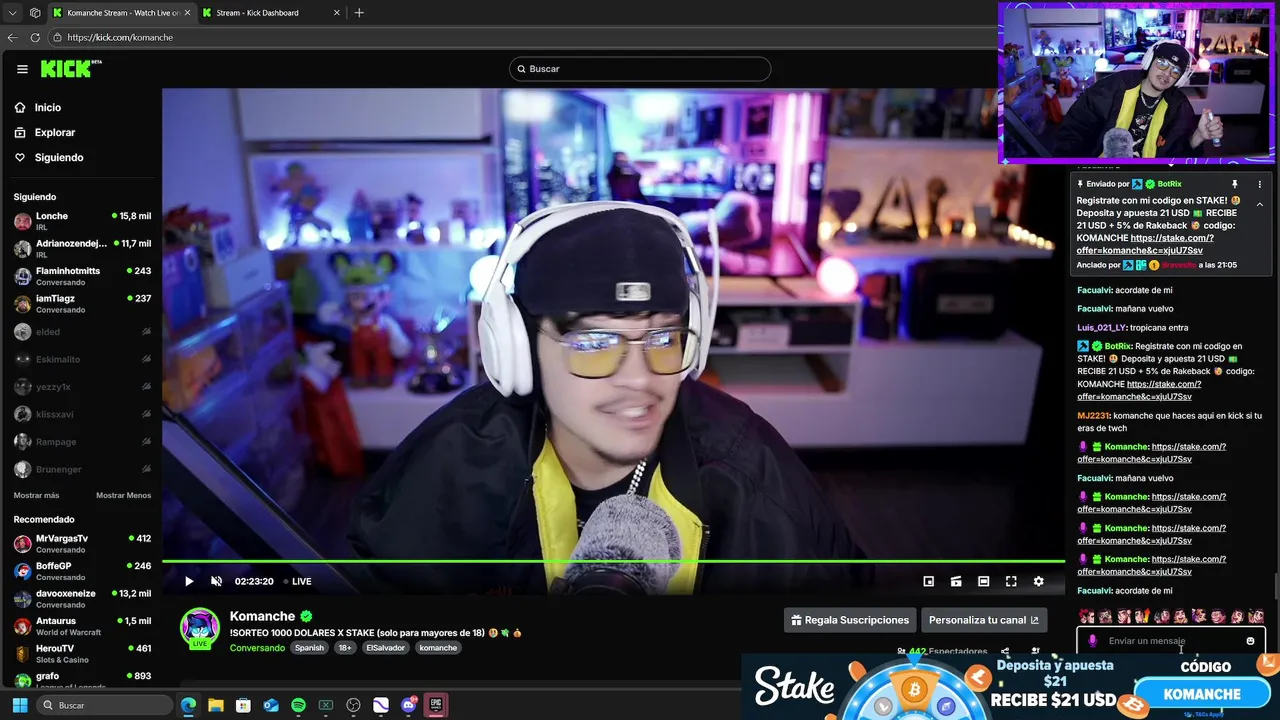The image size is (1280, 720).
Task: Switch to Stream - Kick Dashboard tab
Action: pos(270,13)
